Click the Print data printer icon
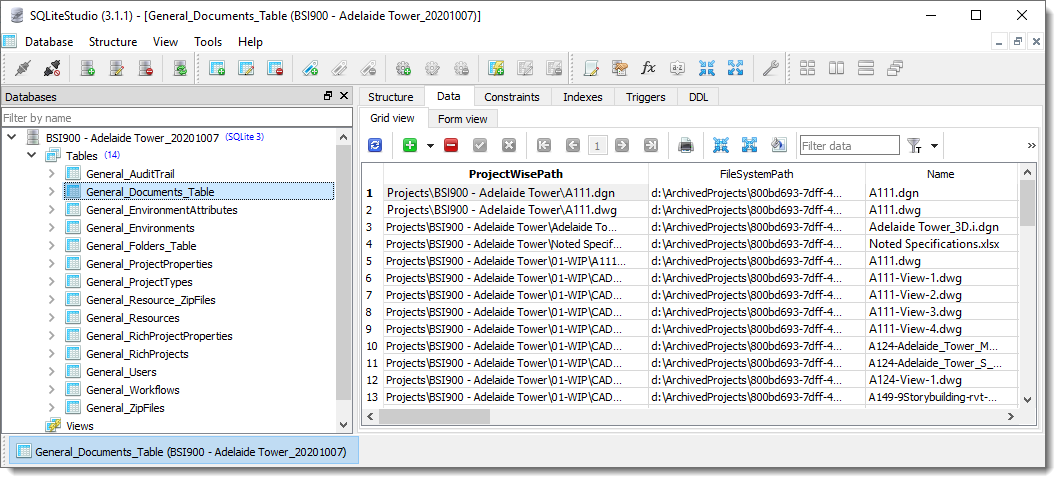The height and width of the screenshot is (483, 1061). click(686, 145)
